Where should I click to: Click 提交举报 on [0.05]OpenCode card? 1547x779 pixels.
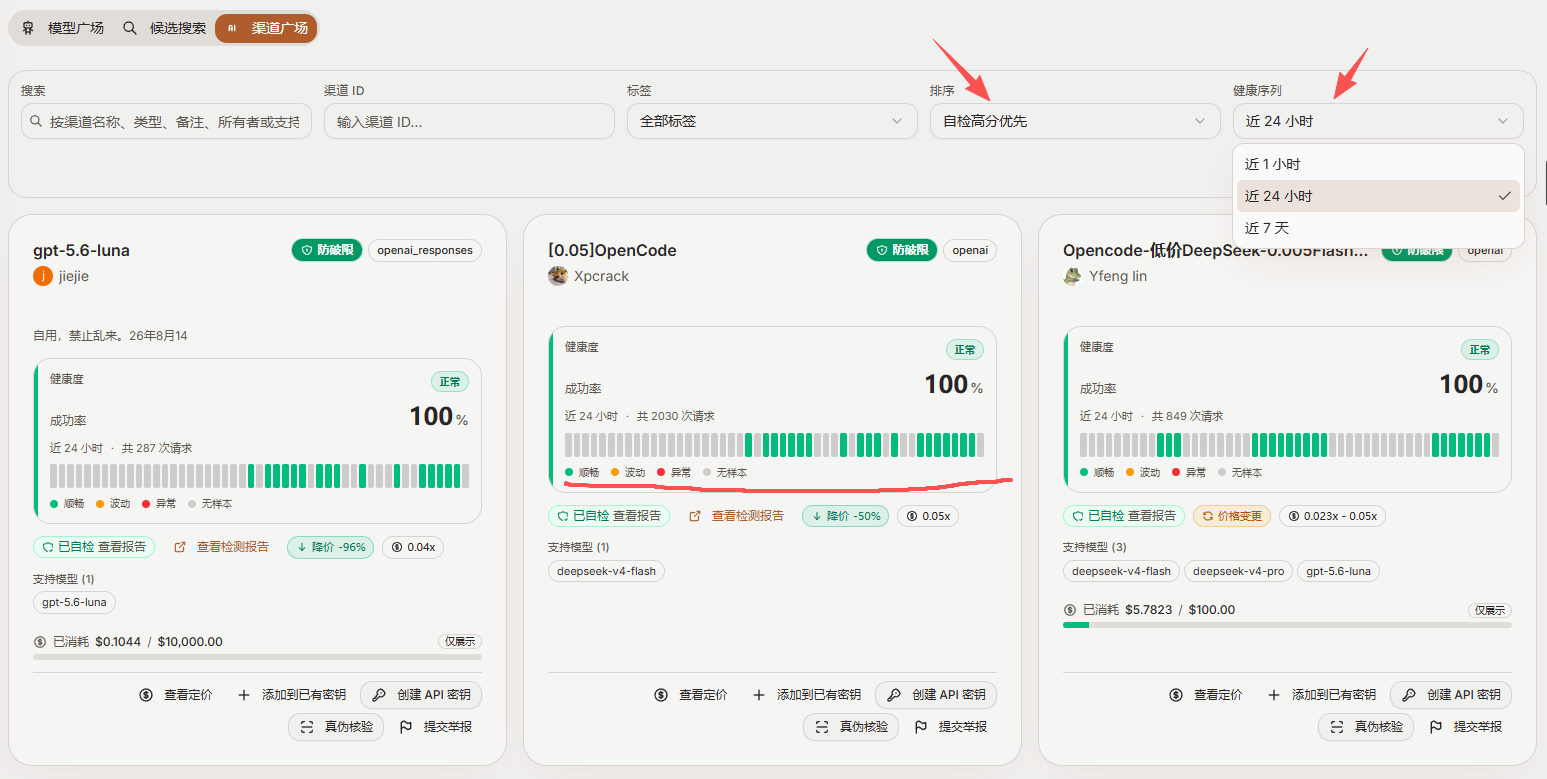(x=951, y=727)
